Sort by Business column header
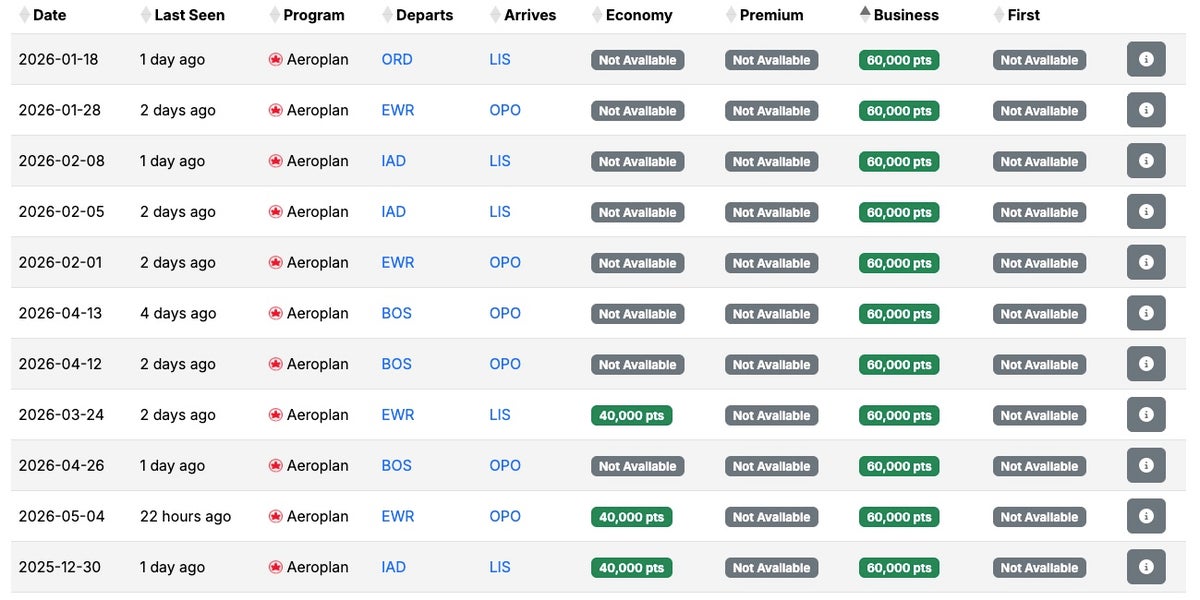The image size is (1200, 600). (x=905, y=15)
